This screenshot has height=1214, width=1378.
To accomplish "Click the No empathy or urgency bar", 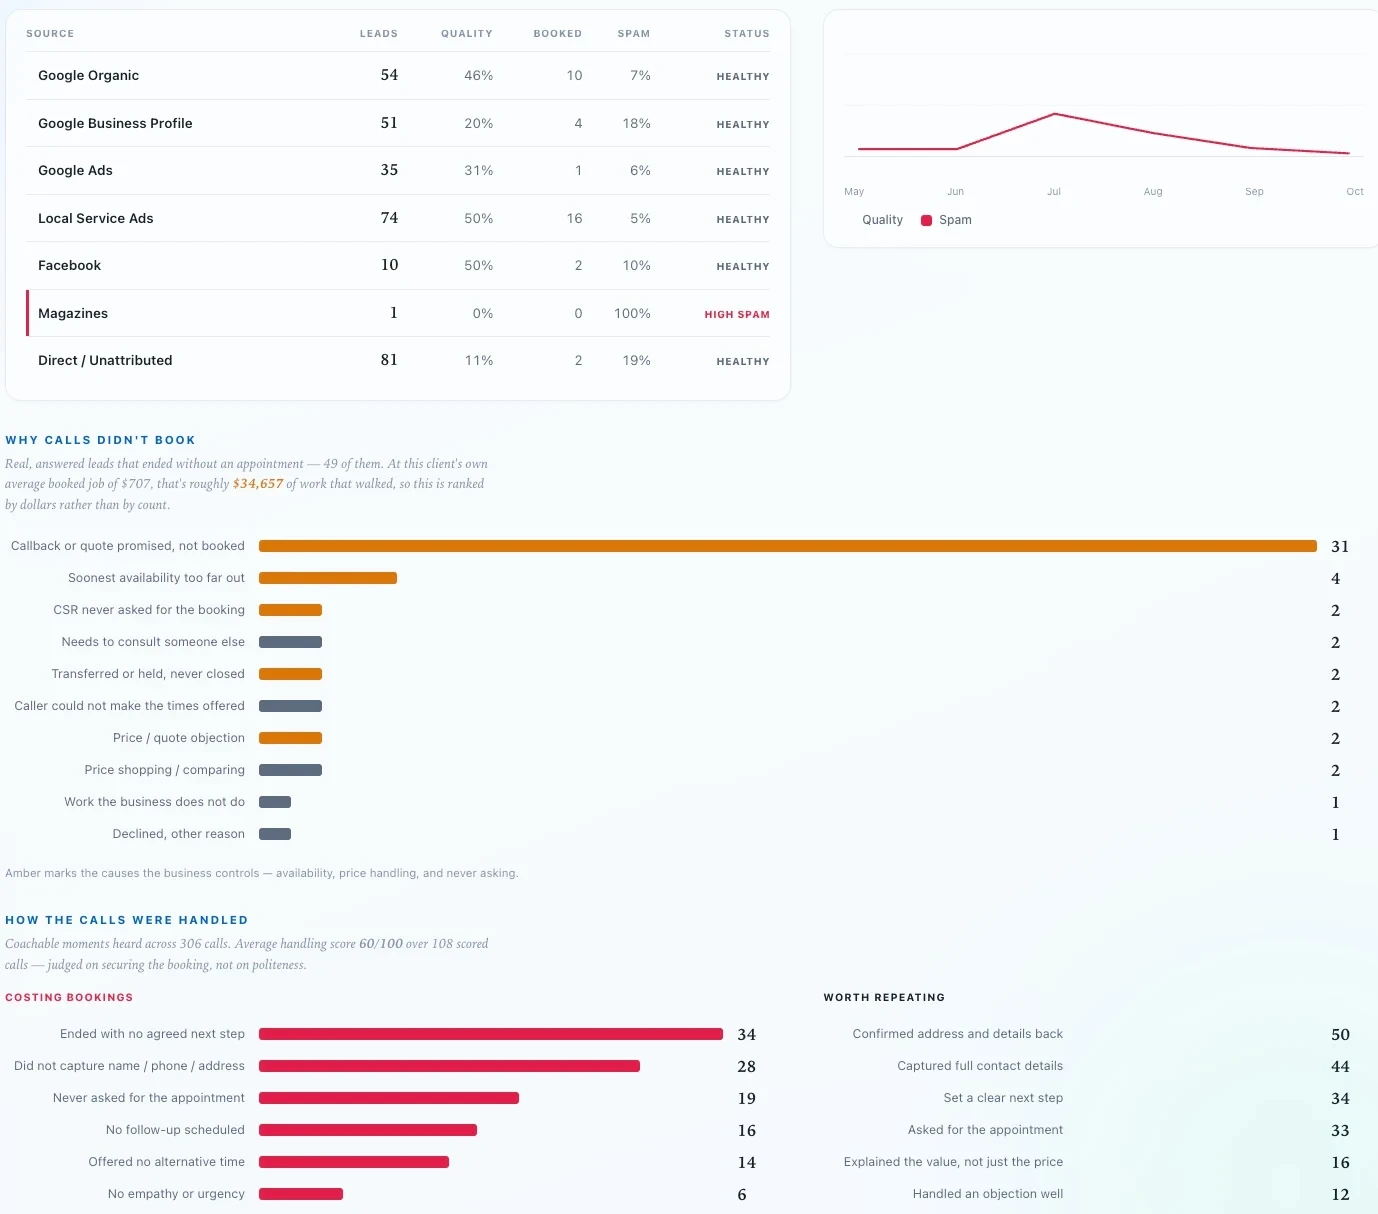I will tap(301, 1194).
